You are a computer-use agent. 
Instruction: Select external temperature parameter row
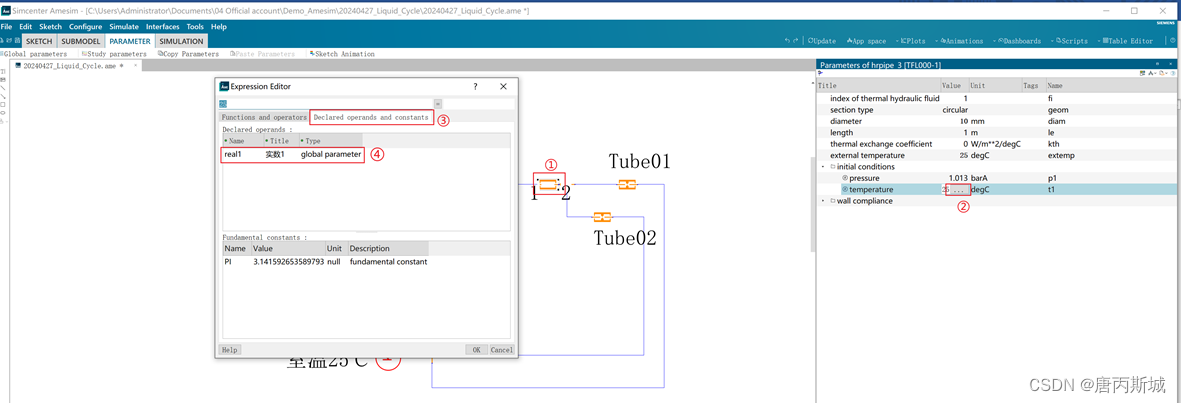[994, 155]
